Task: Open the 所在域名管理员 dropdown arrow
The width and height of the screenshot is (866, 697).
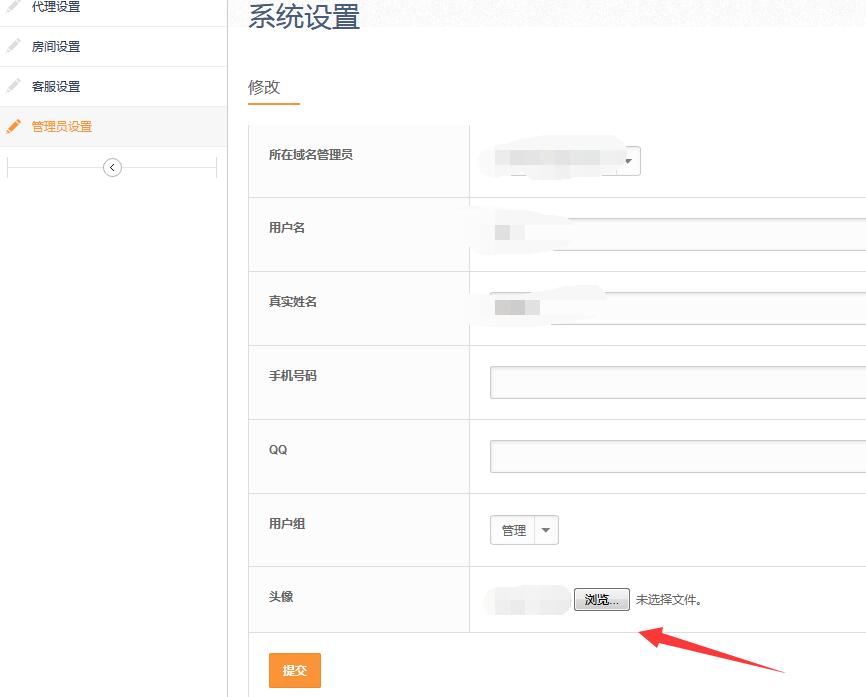Action: tap(628, 161)
